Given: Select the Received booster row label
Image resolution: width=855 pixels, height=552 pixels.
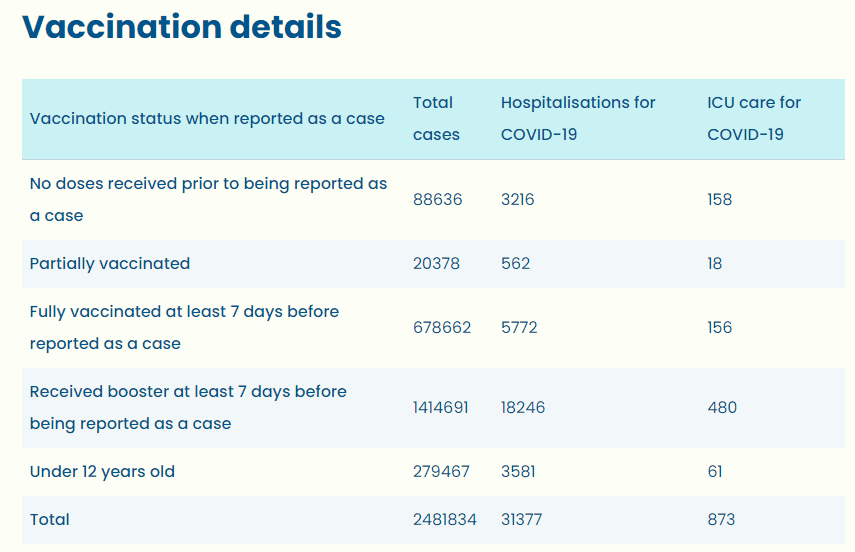Looking at the screenshot, I should pos(188,407).
